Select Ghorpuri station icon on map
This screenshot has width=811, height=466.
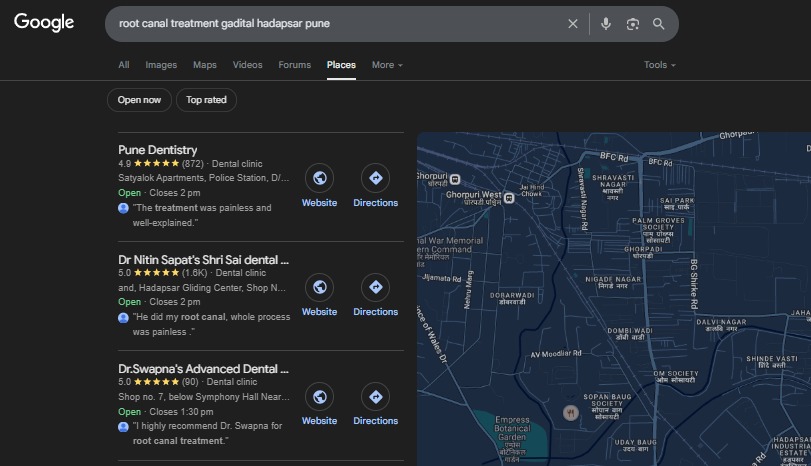455,179
